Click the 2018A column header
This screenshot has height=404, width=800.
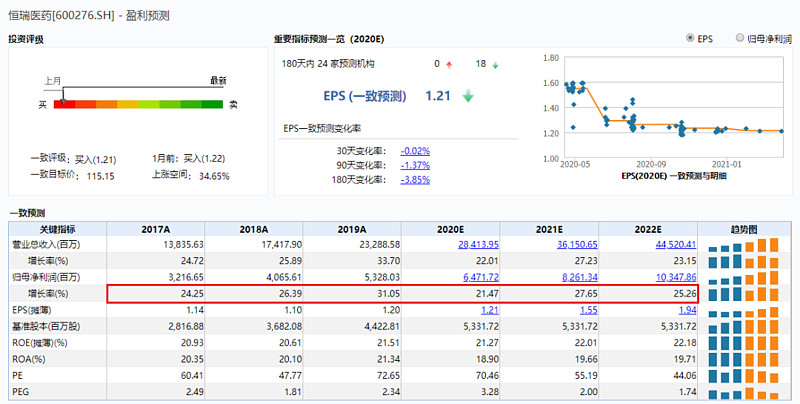point(254,229)
